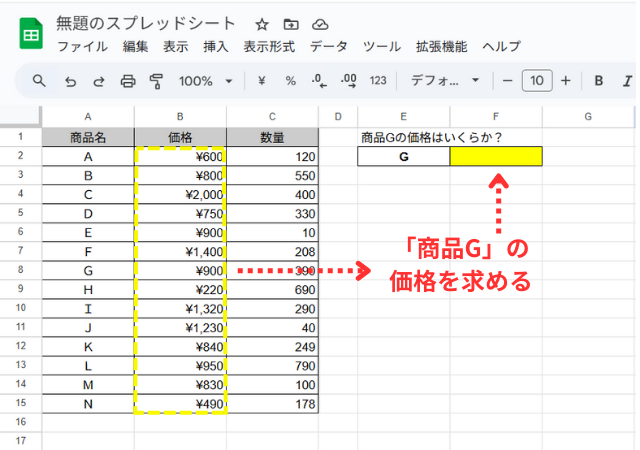Open the 123 number format menu
The height and width of the screenshot is (450, 640).
[378, 81]
